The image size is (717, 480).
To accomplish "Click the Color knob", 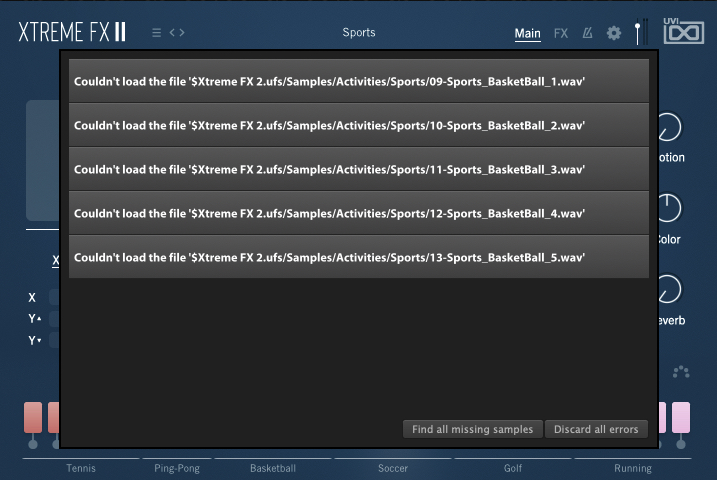I will (669, 208).
